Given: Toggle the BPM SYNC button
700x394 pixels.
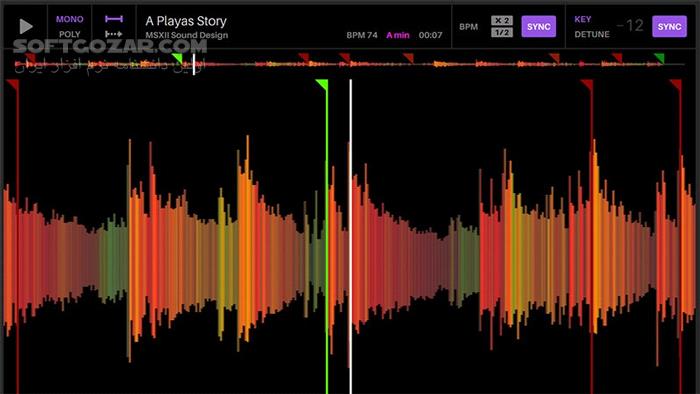Looking at the screenshot, I should [x=539, y=27].
